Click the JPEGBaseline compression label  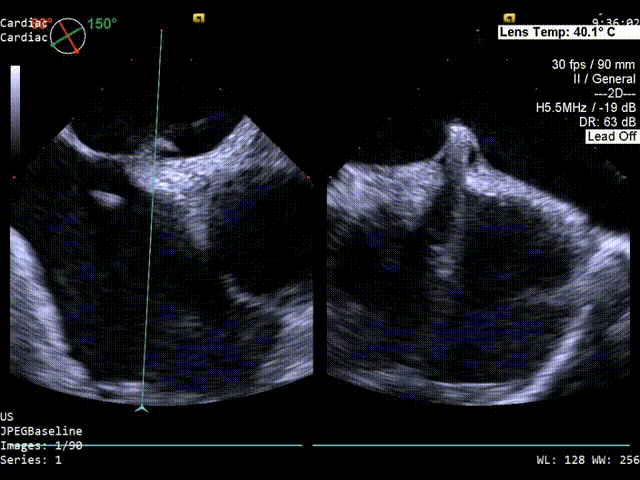coord(41,431)
